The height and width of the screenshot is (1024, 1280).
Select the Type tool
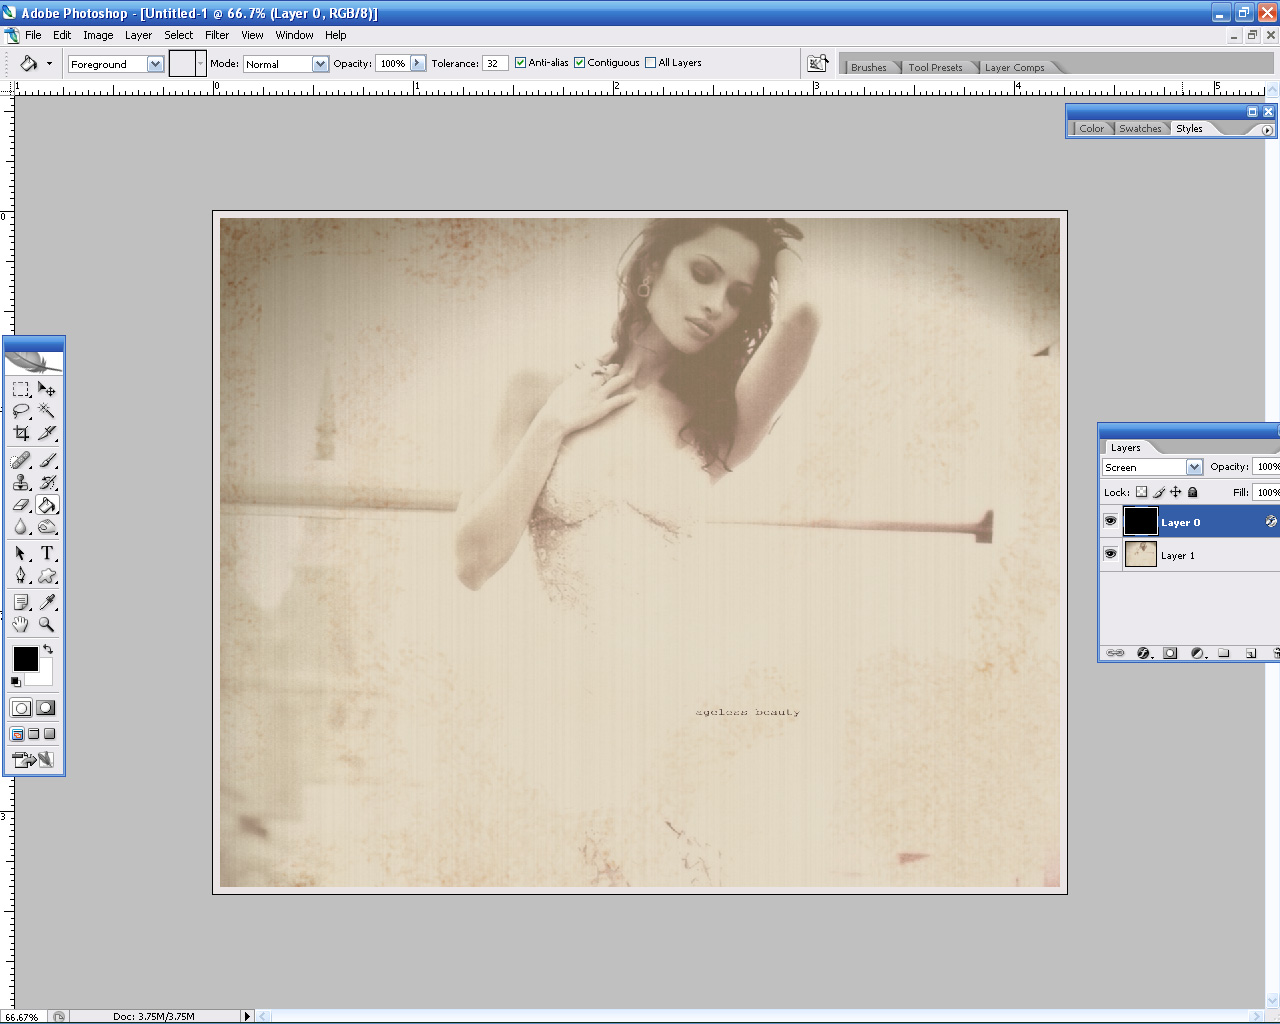click(47, 553)
